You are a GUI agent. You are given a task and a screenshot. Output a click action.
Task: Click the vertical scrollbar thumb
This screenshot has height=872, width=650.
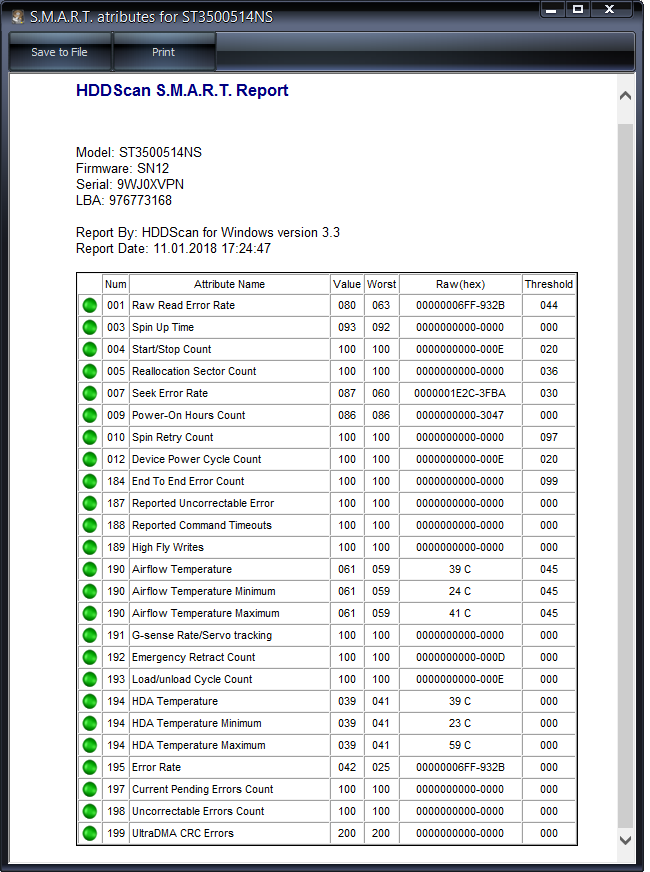coord(625,470)
